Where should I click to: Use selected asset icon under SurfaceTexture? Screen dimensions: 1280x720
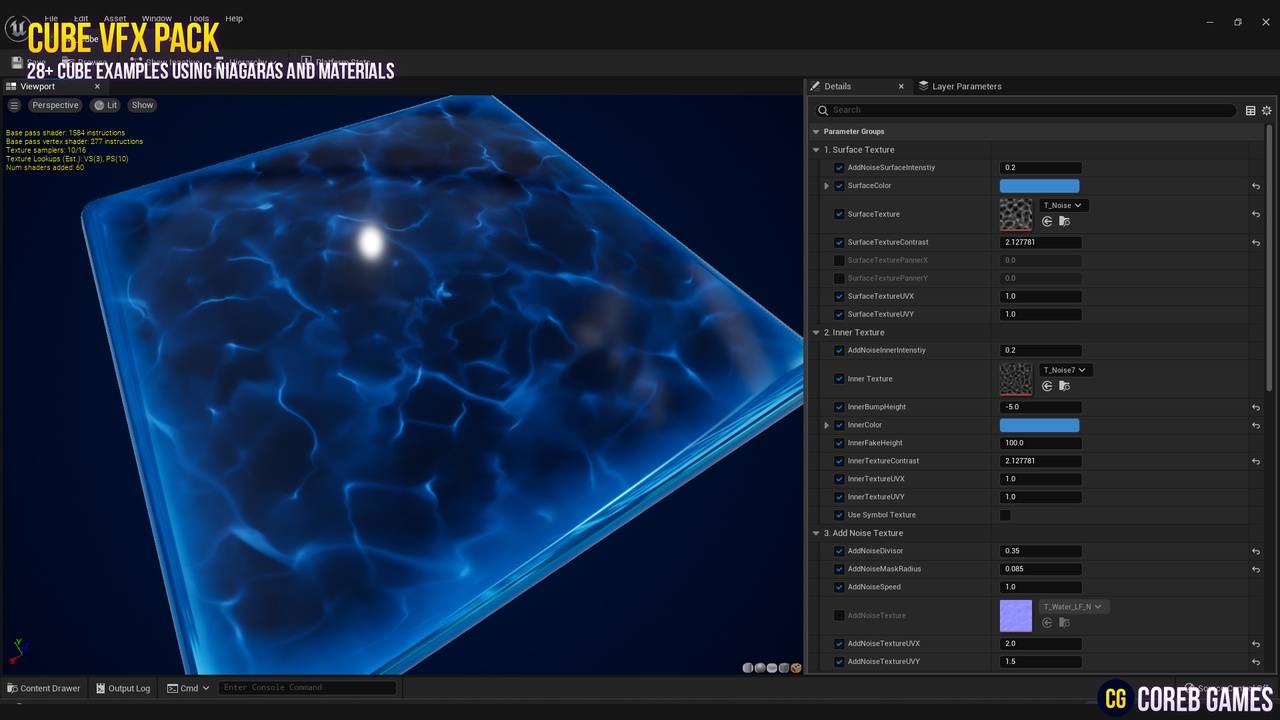click(1047, 221)
